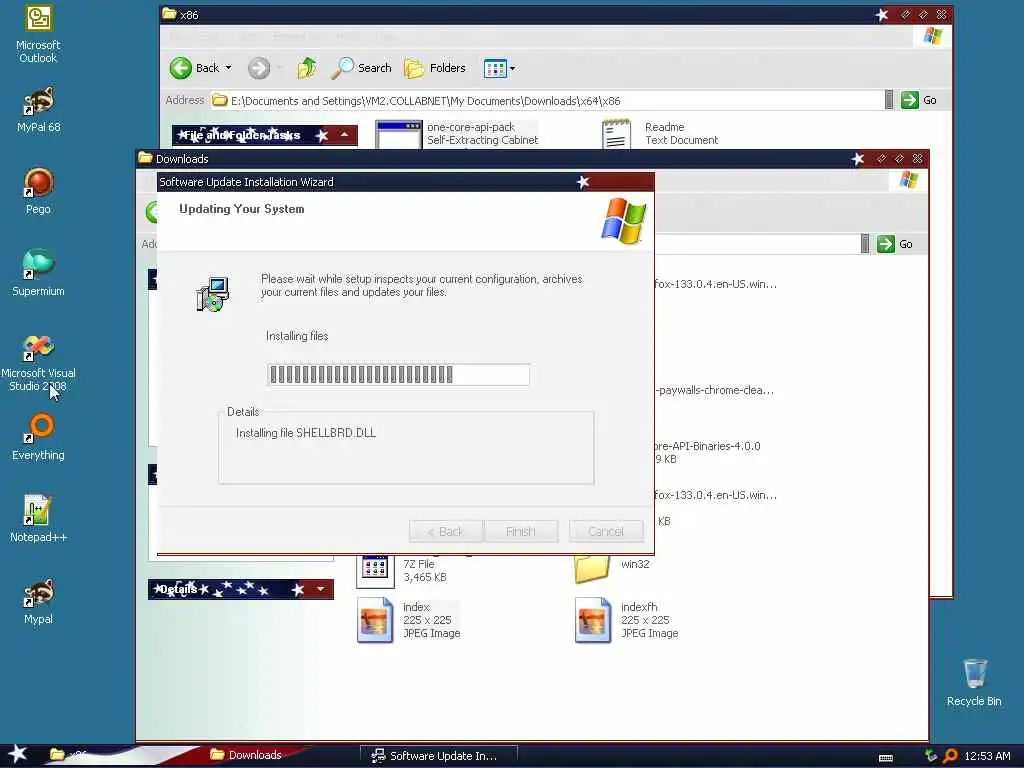Image resolution: width=1024 pixels, height=768 pixels.
Task: Open Views menu icon in x86 window
Action: coord(495,68)
